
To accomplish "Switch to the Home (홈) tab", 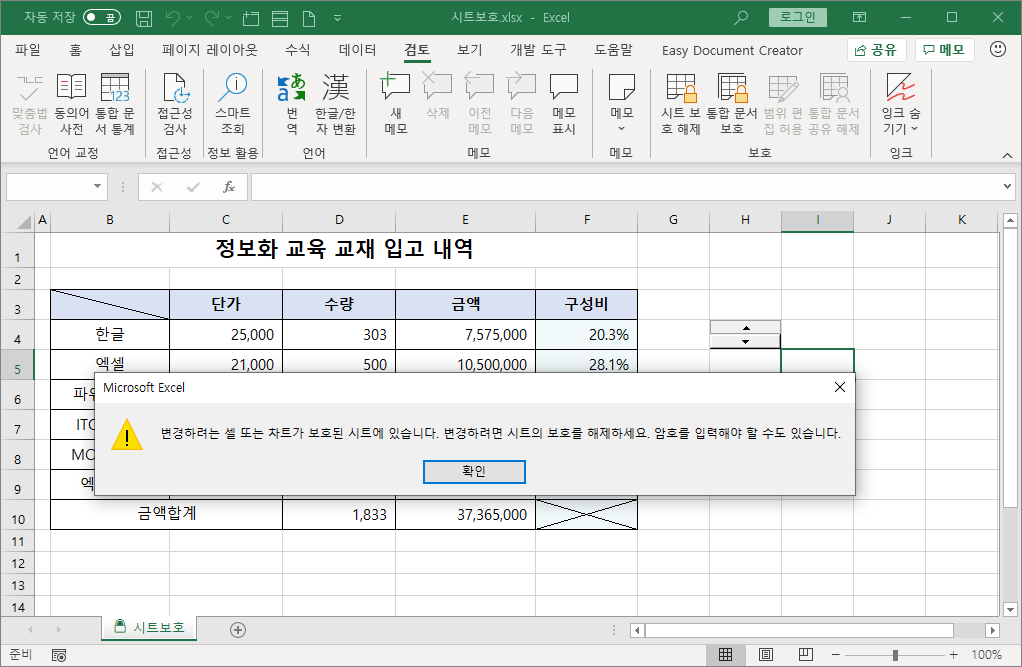I will [75, 50].
